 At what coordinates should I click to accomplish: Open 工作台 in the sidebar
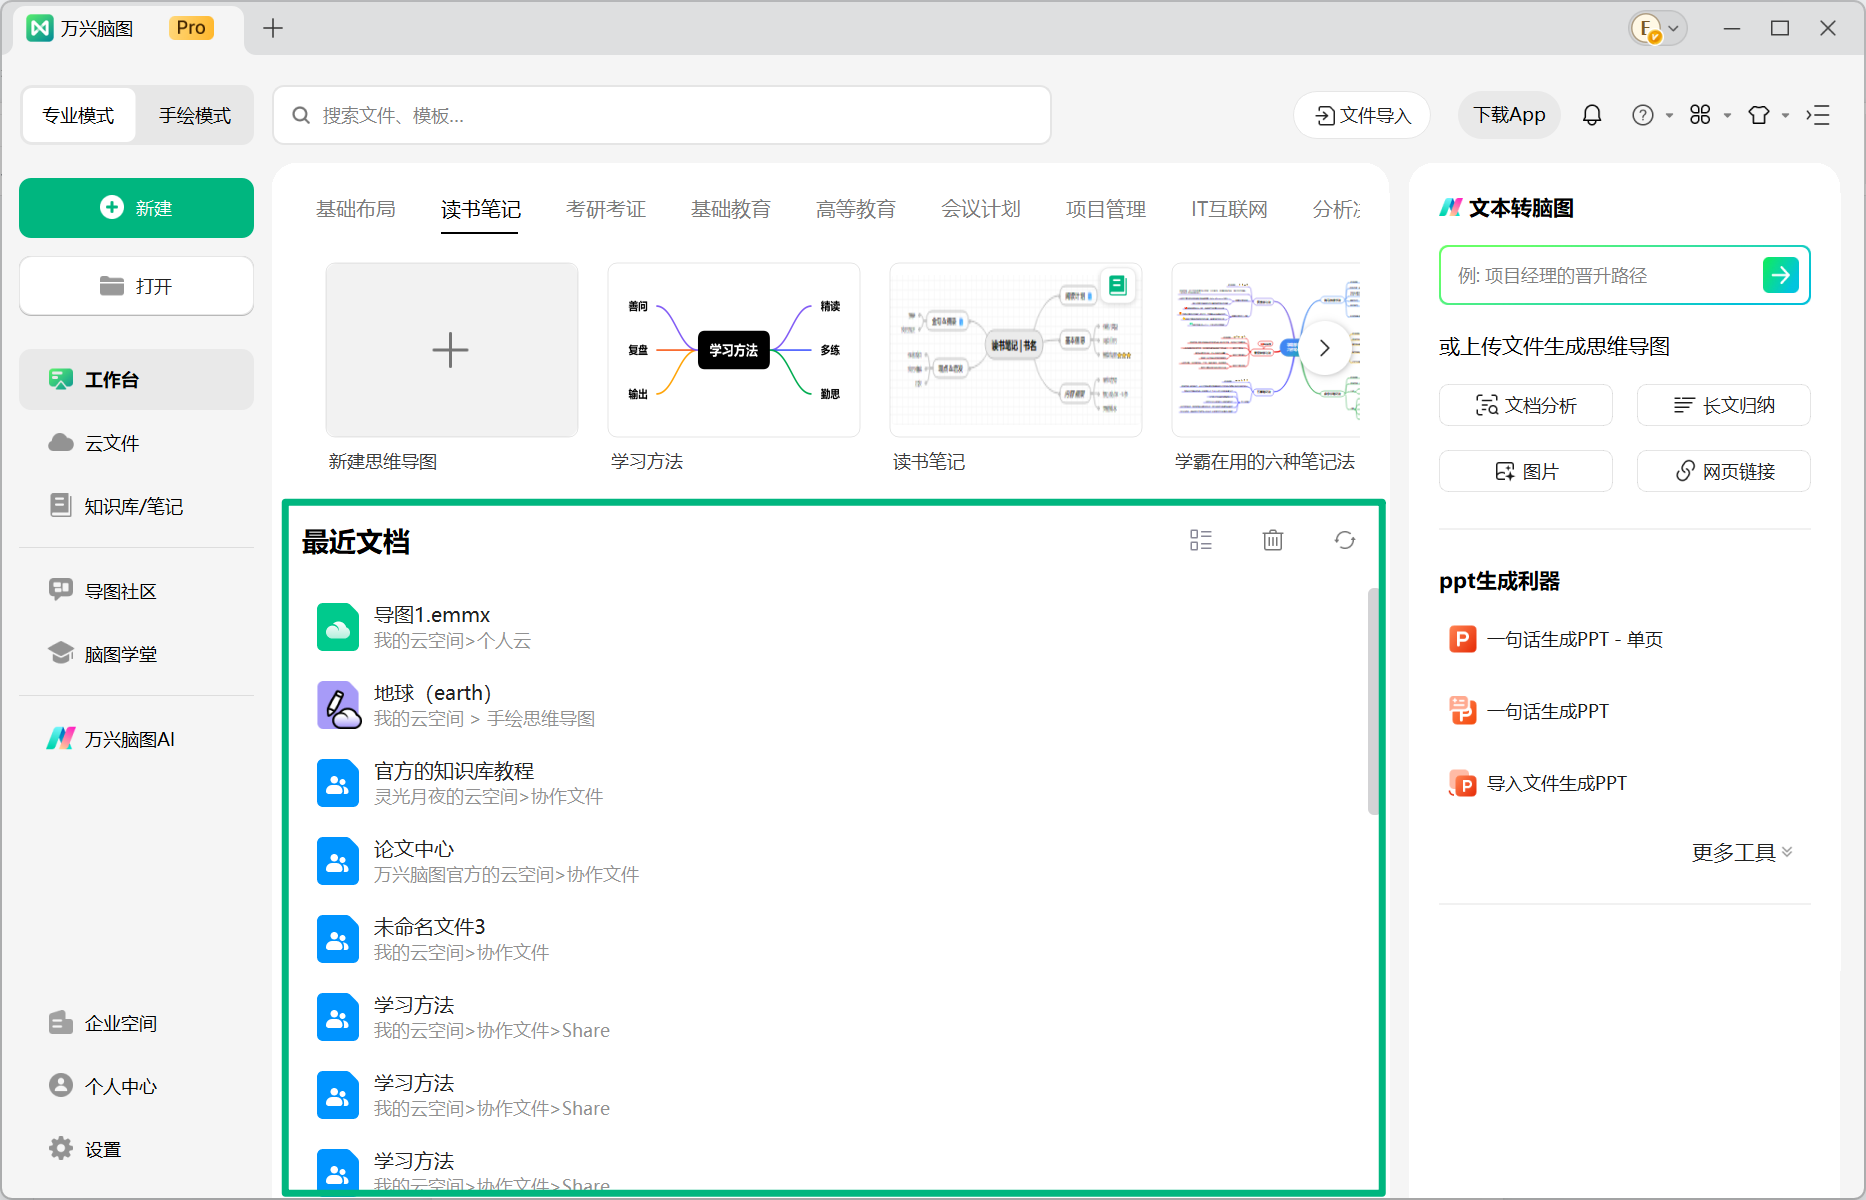(136, 379)
